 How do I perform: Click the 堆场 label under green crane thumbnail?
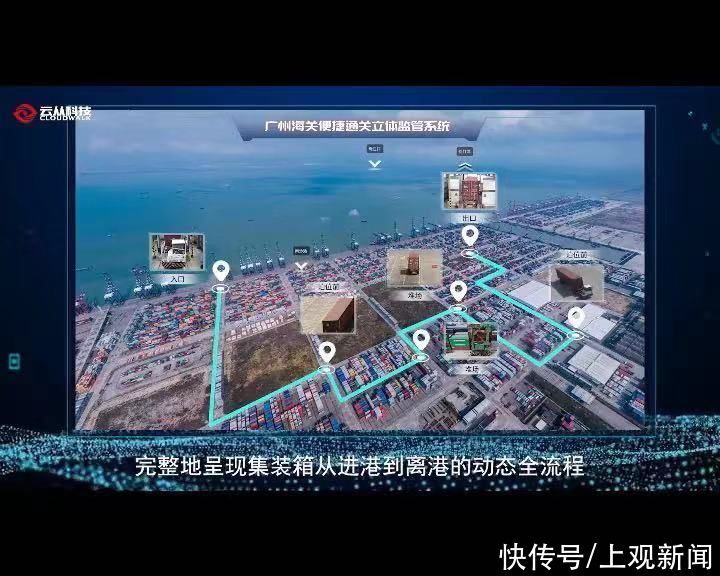[472, 368]
